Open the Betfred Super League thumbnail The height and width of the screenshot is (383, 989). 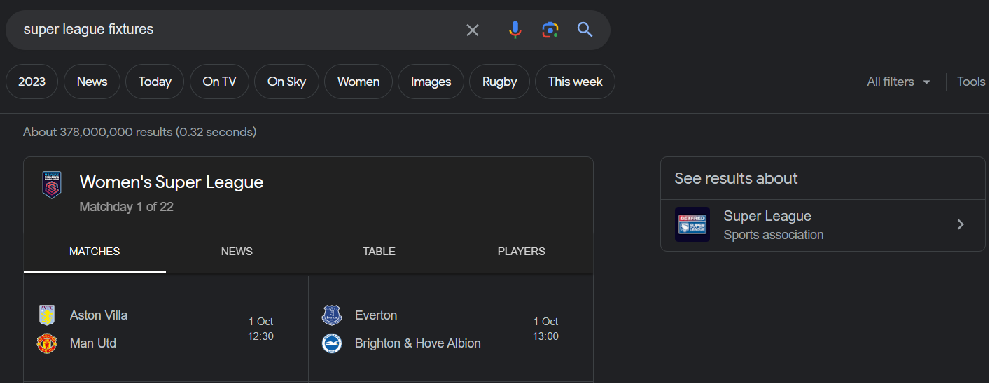(692, 225)
